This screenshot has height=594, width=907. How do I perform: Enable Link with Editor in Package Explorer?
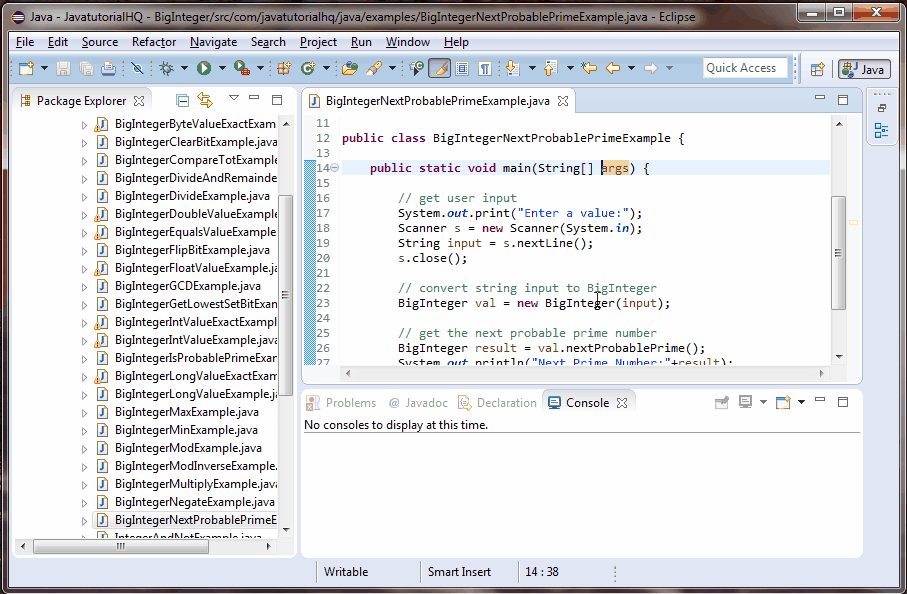(x=205, y=100)
